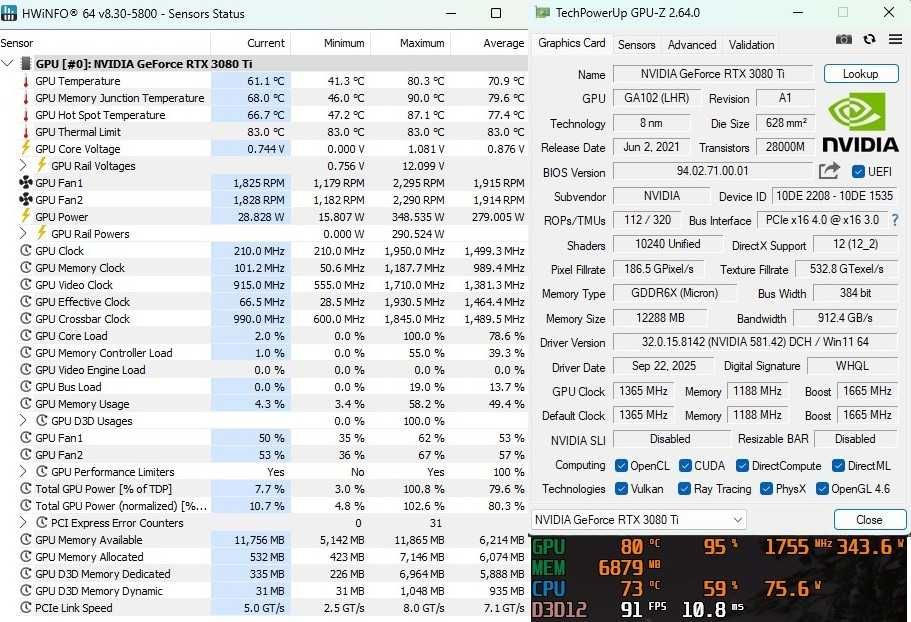Collapse the GPU [#0] RTX 3080 Ti group
The image size is (911, 622).
(8, 63)
